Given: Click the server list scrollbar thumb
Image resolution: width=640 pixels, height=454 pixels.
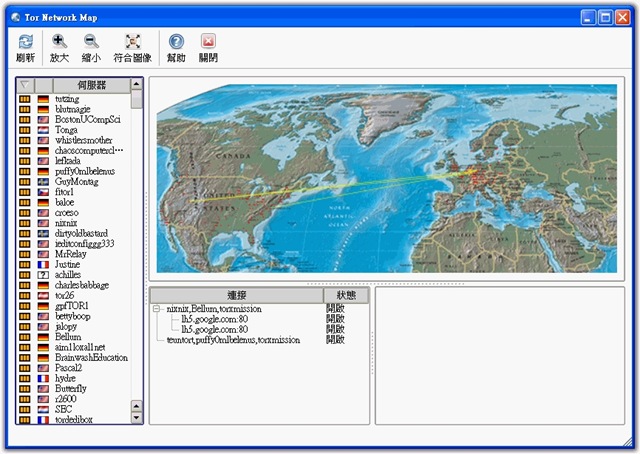Looking at the screenshot, I should point(137,99).
